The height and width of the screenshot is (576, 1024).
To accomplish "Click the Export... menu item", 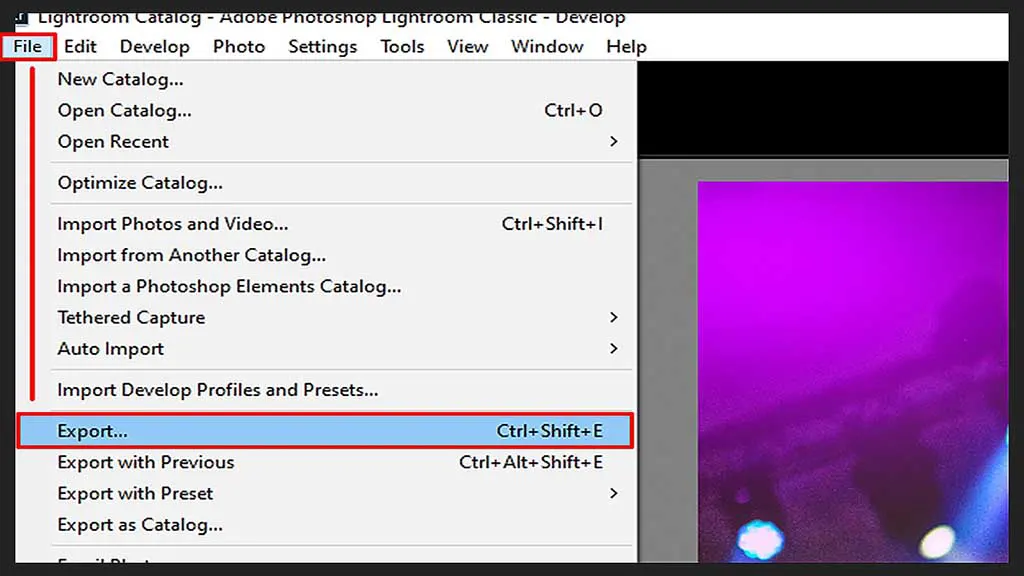I will click(x=325, y=431).
